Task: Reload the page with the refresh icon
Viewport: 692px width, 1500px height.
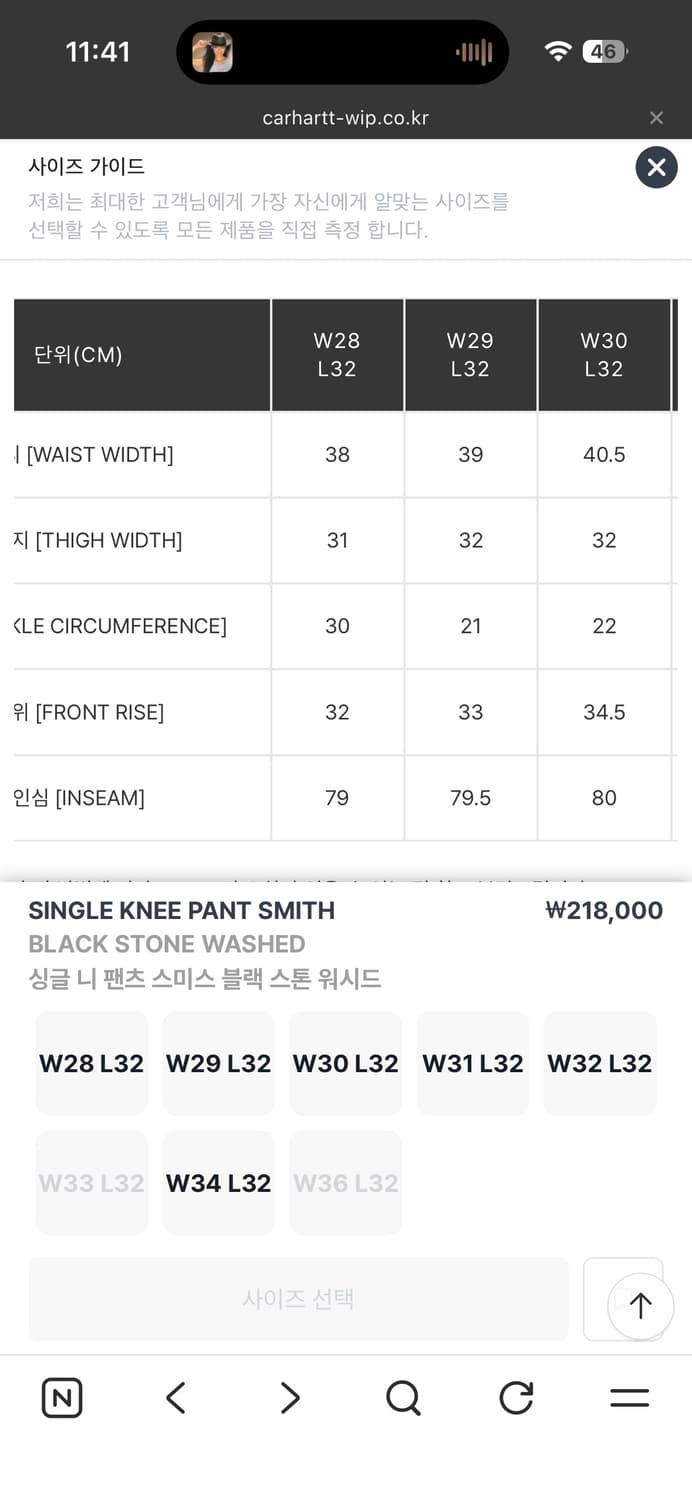Action: pyautogui.click(x=516, y=1397)
